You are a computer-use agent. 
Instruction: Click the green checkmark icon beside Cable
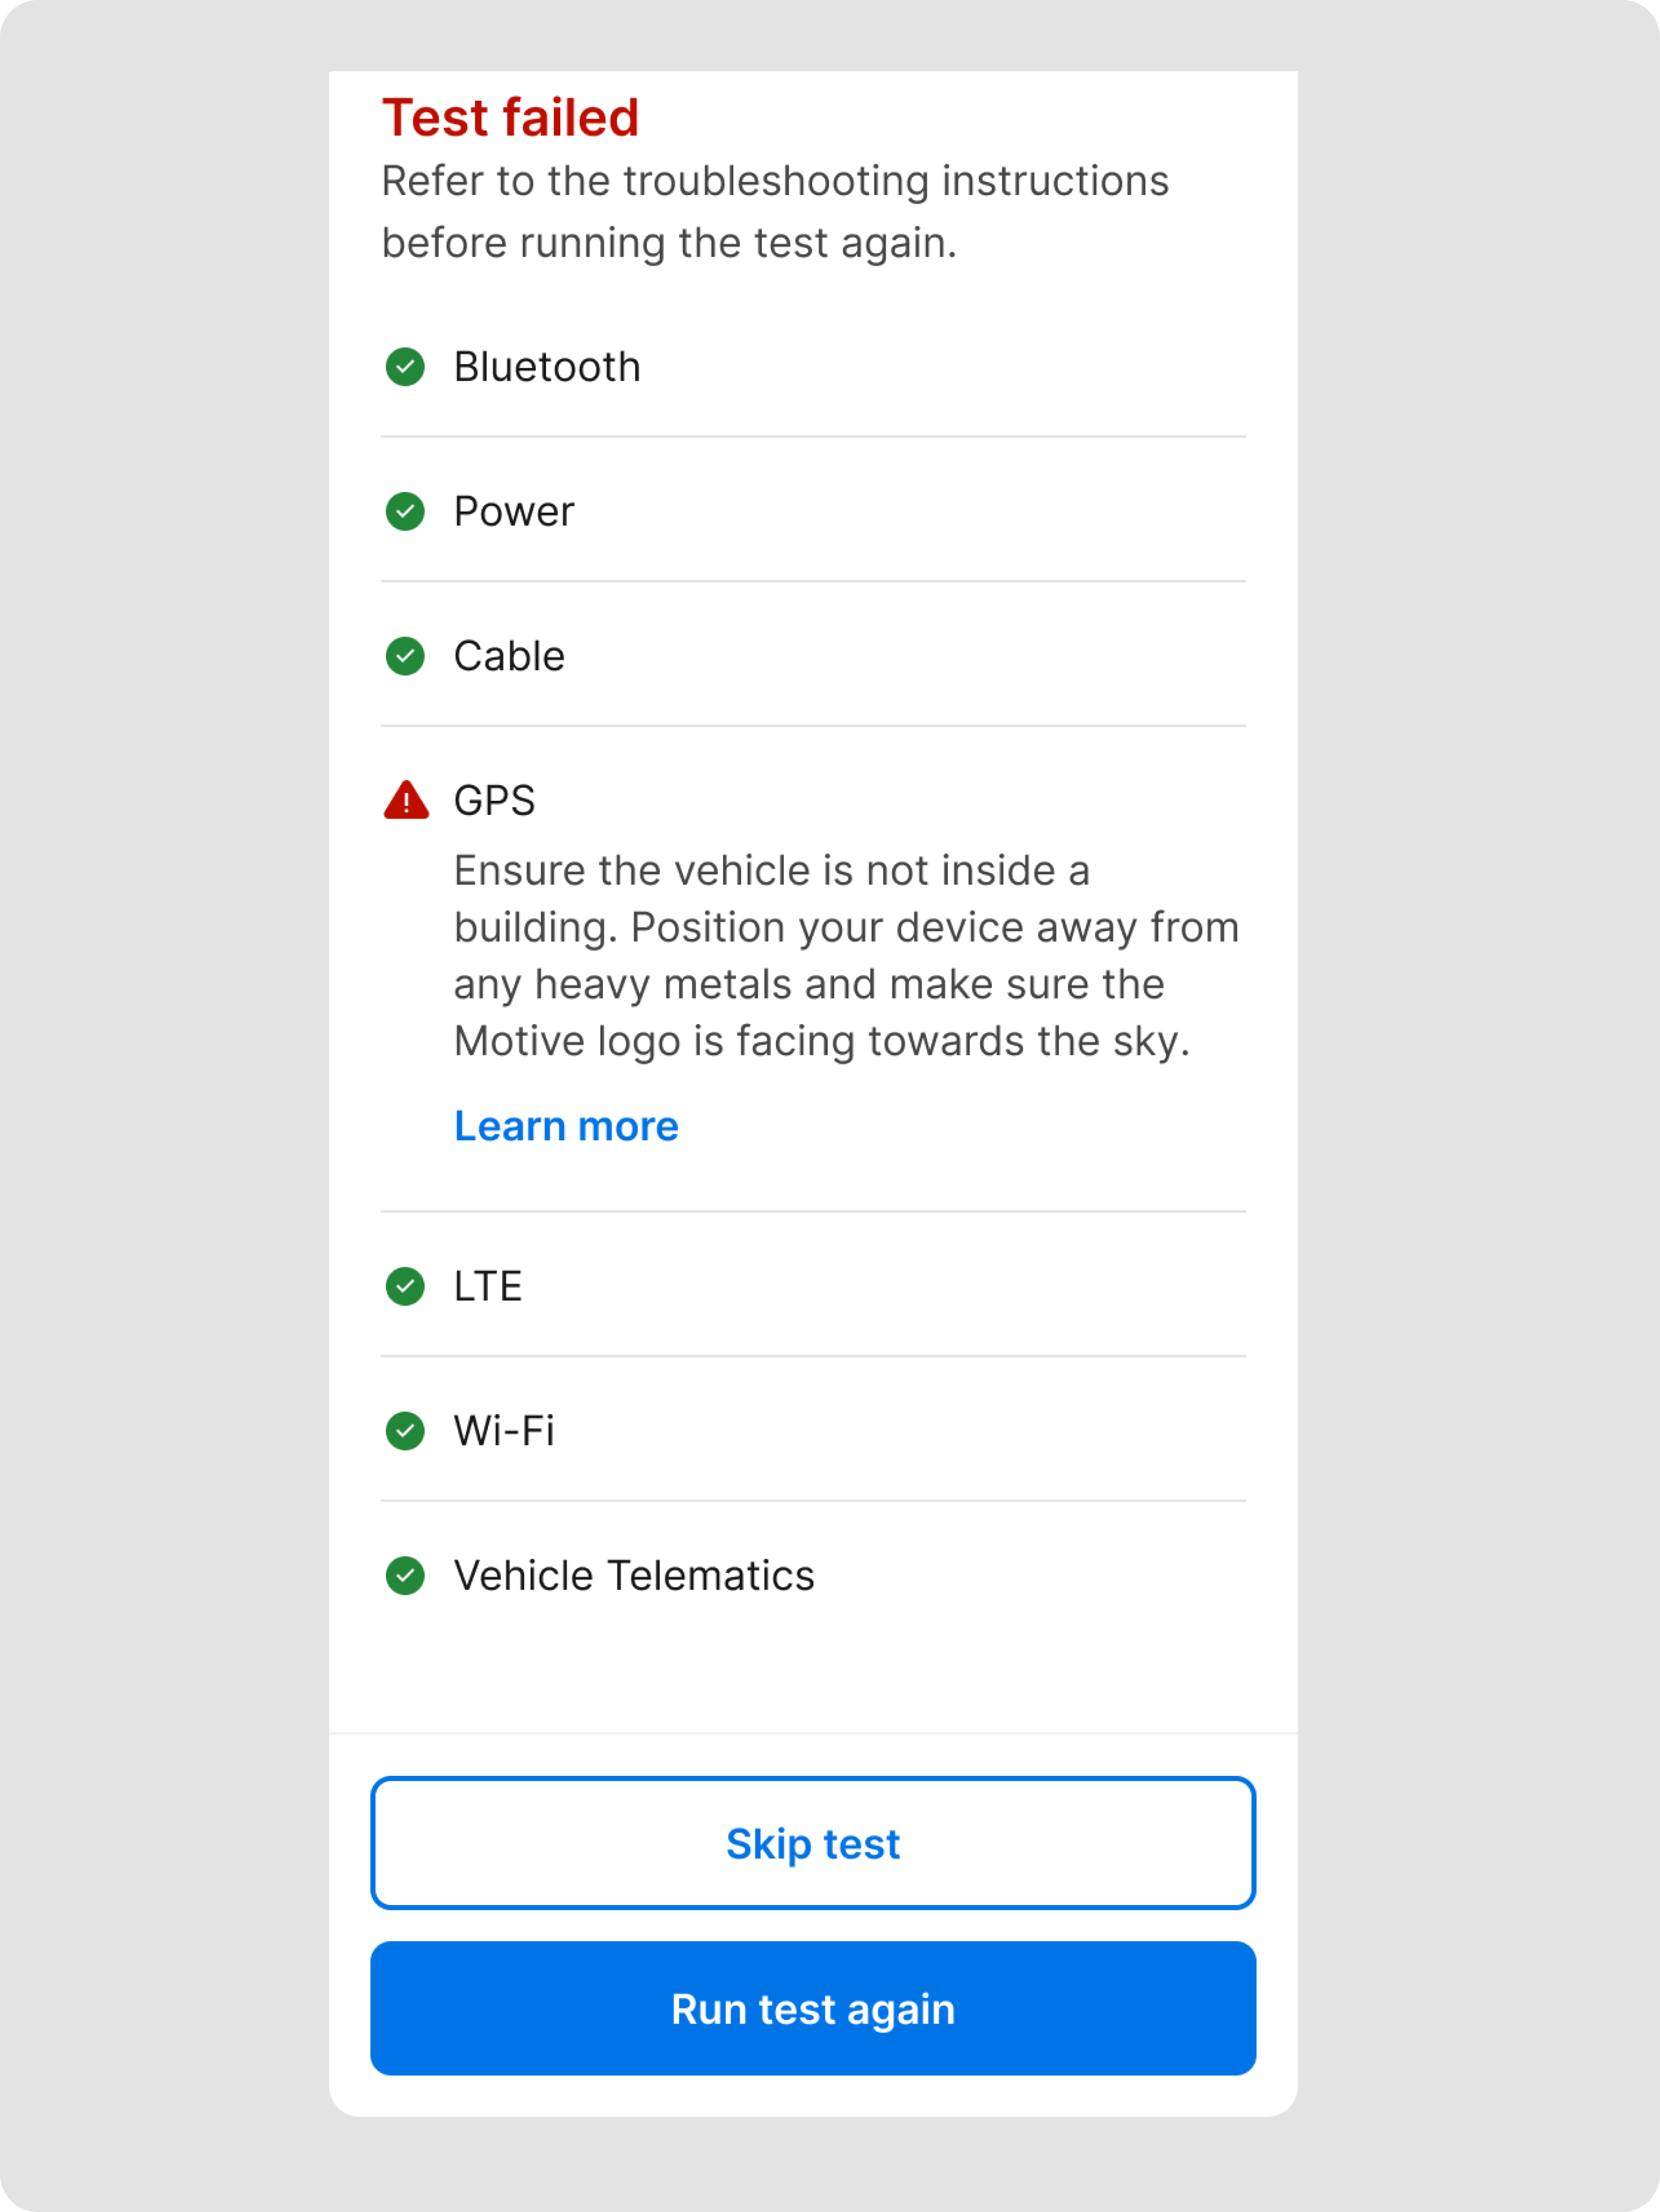405,656
